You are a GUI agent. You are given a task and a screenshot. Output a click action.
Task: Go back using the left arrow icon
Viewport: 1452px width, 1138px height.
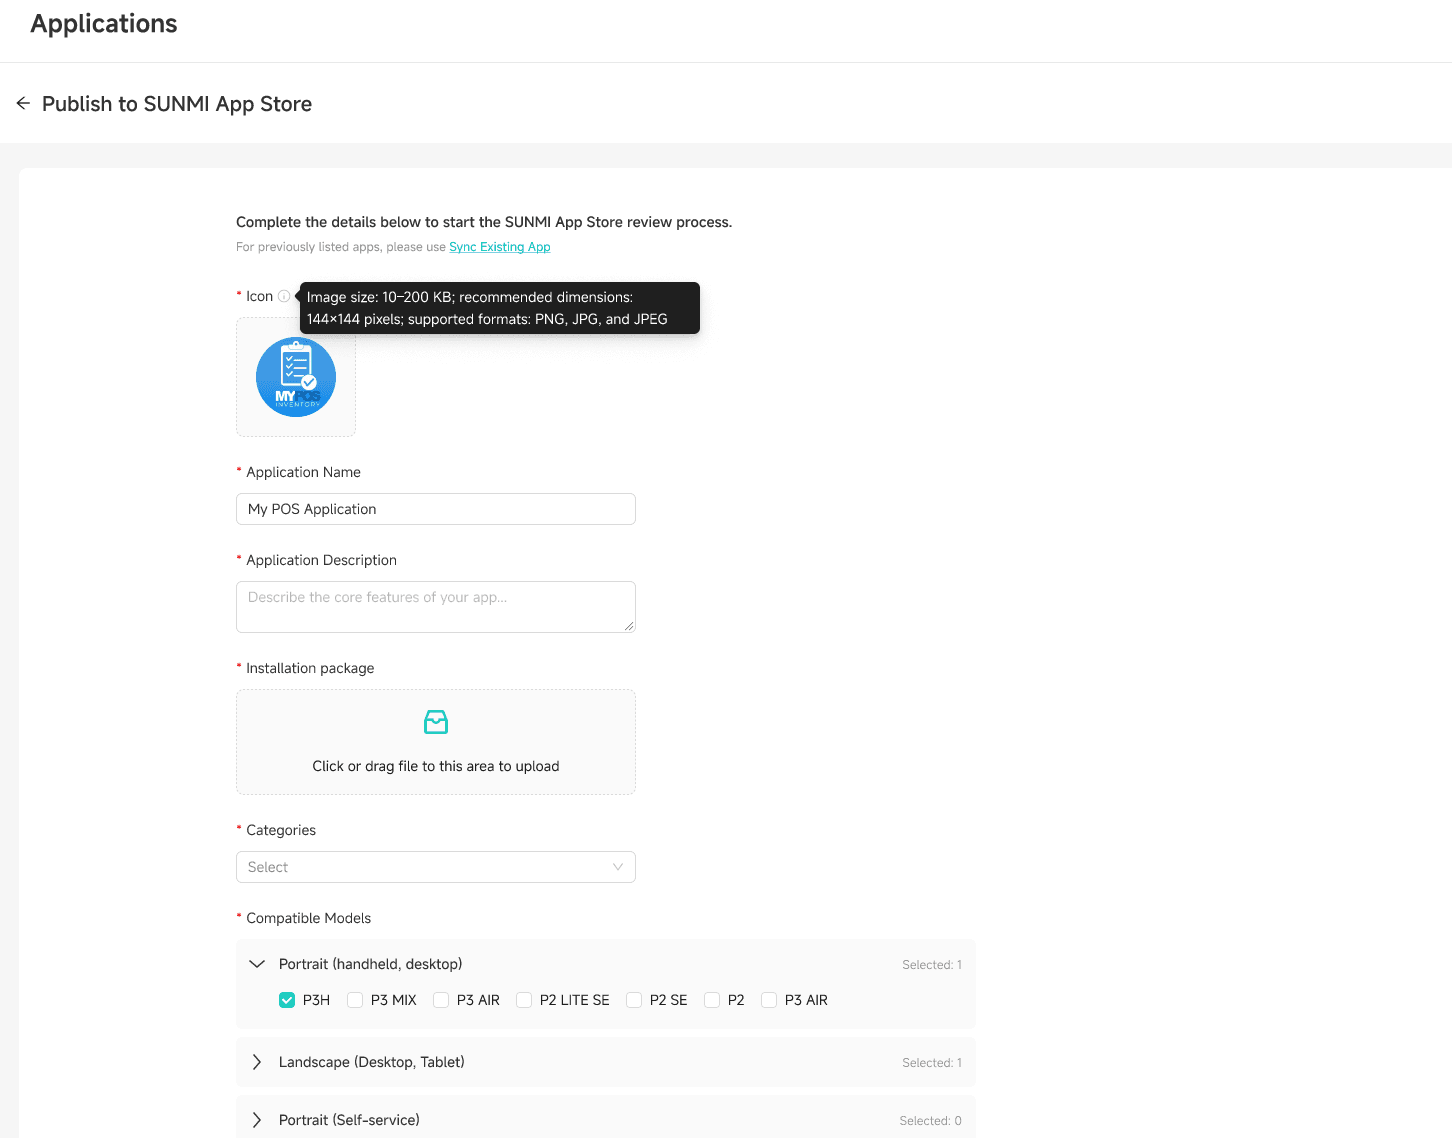coord(23,103)
